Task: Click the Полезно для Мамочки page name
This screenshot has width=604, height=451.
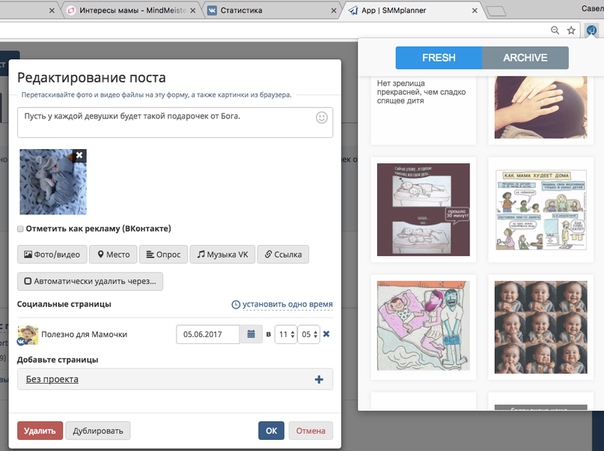Action: click(84, 334)
